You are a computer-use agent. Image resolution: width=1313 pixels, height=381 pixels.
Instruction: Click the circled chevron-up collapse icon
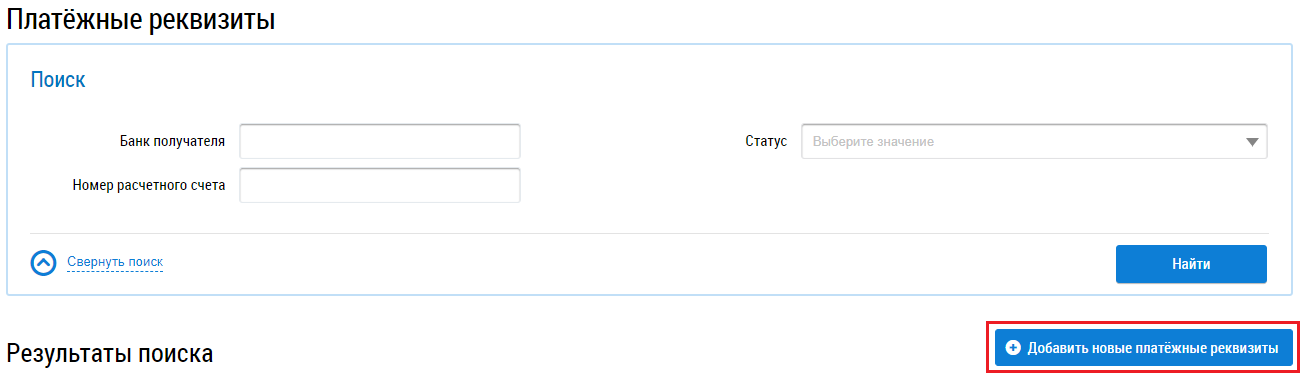coord(44,262)
